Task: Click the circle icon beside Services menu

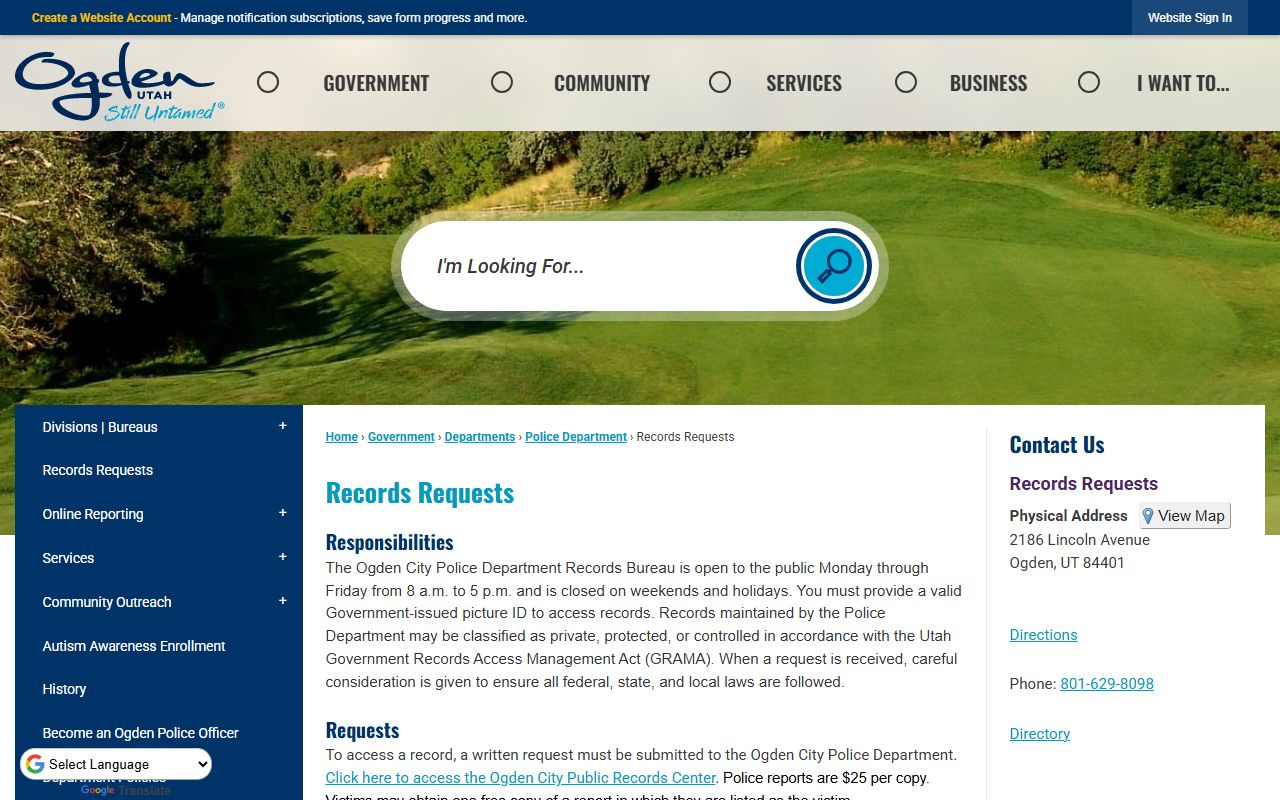Action: [x=720, y=82]
